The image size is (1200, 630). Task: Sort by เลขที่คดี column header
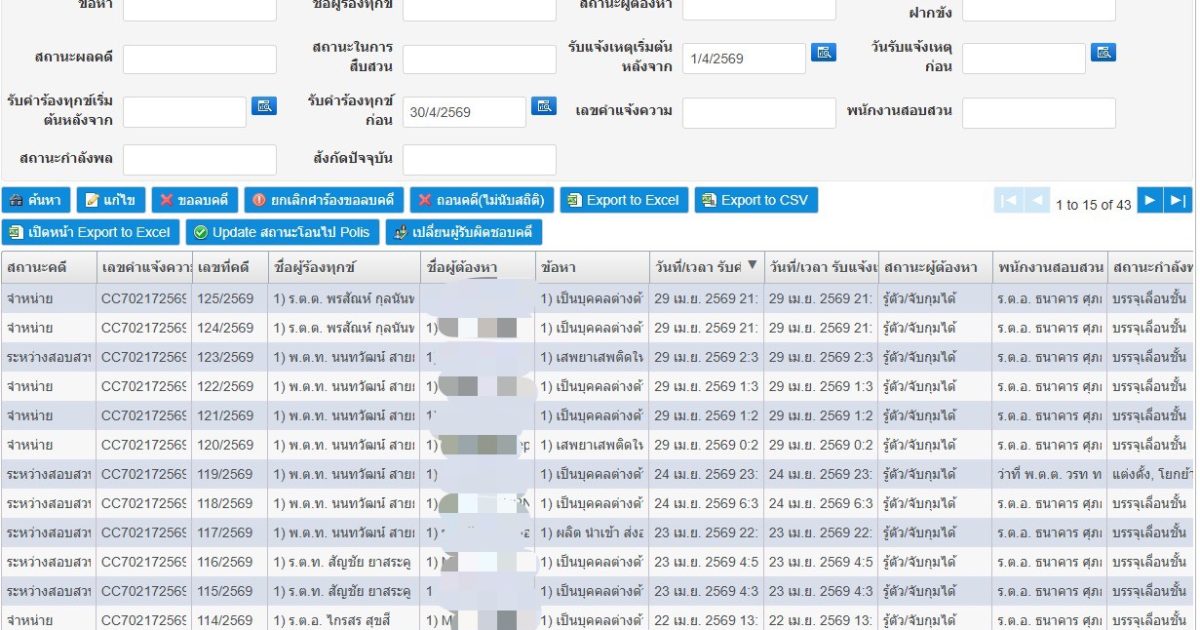coord(230,267)
